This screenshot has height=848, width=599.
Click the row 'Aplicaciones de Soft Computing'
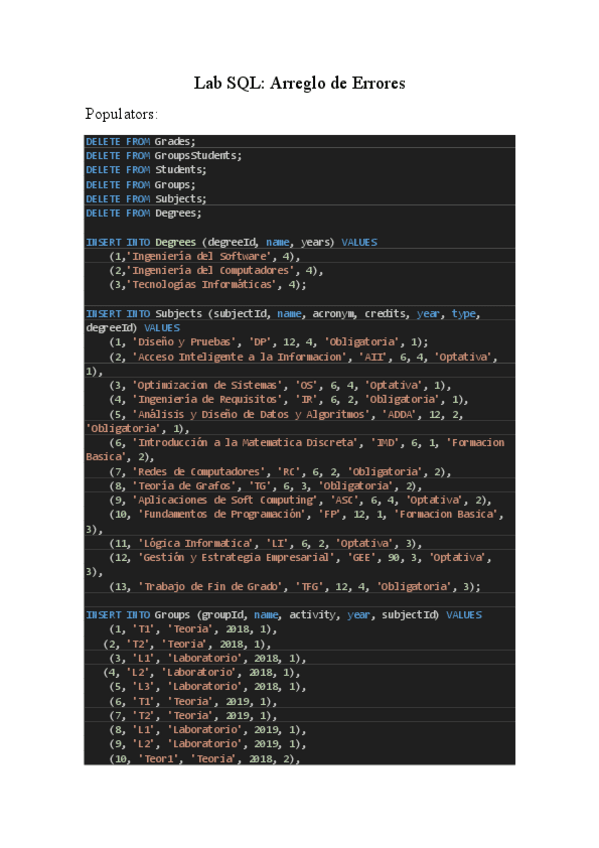tap(301, 500)
